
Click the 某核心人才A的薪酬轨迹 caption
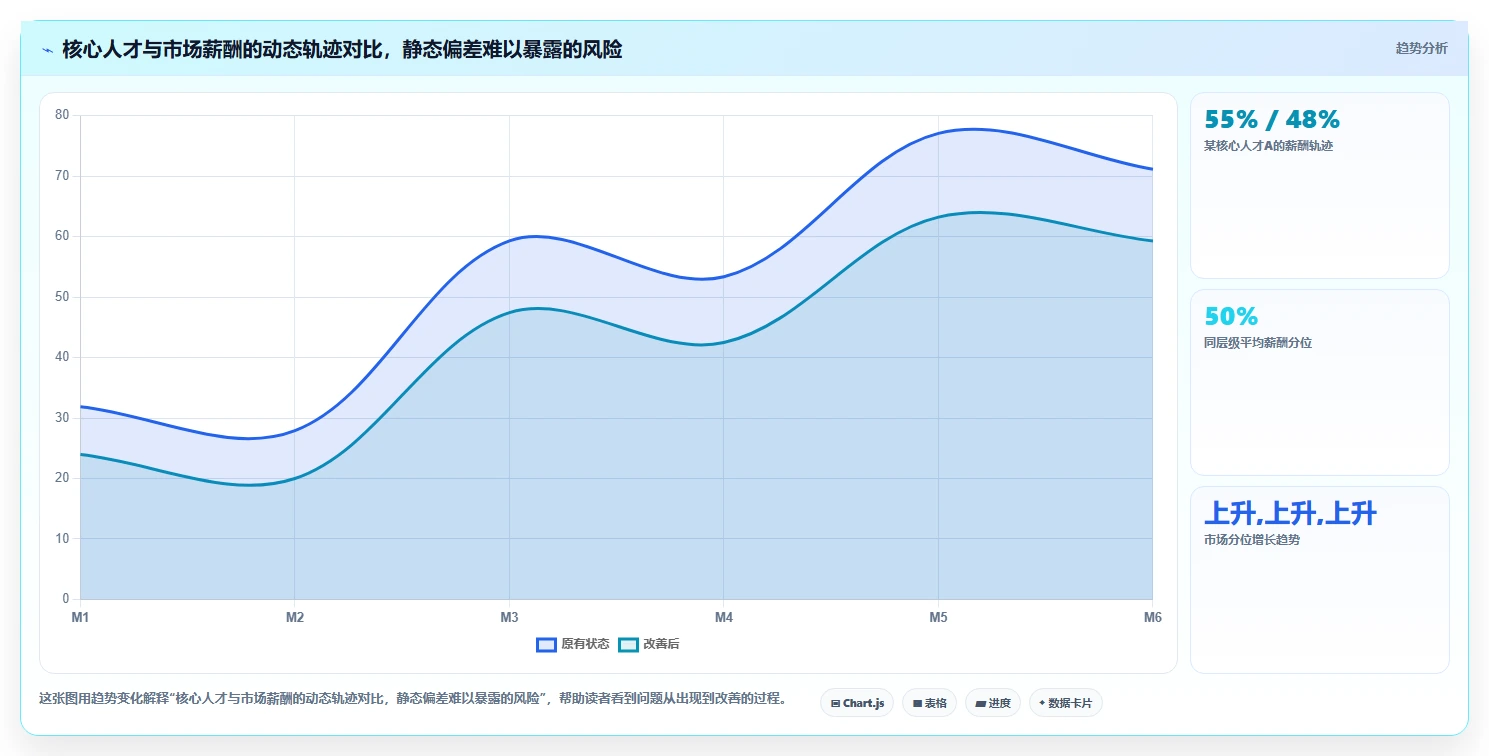coord(1268,146)
